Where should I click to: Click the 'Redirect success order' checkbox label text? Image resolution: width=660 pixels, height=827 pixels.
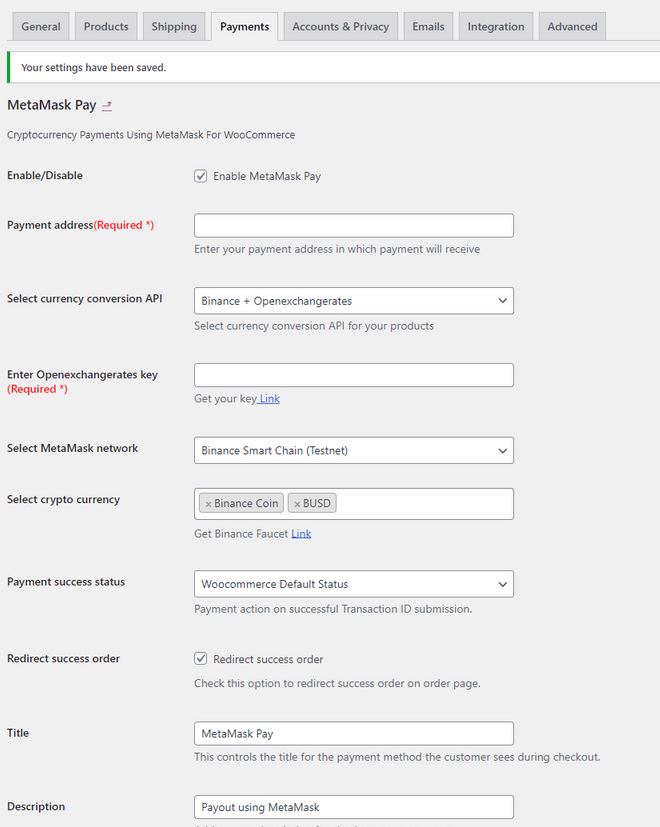(x=268, y=659)
